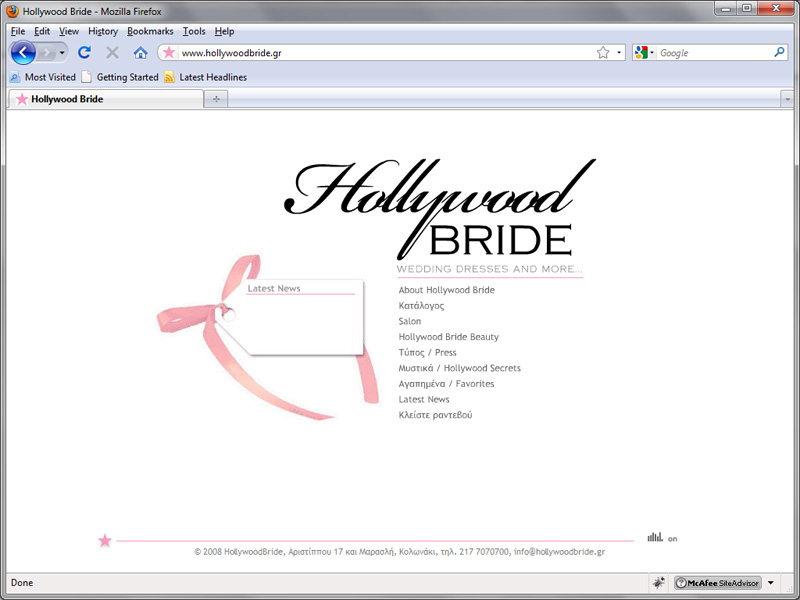
Task: Open the Latest Headlines feed bookmark
Action: pos(206,77)
